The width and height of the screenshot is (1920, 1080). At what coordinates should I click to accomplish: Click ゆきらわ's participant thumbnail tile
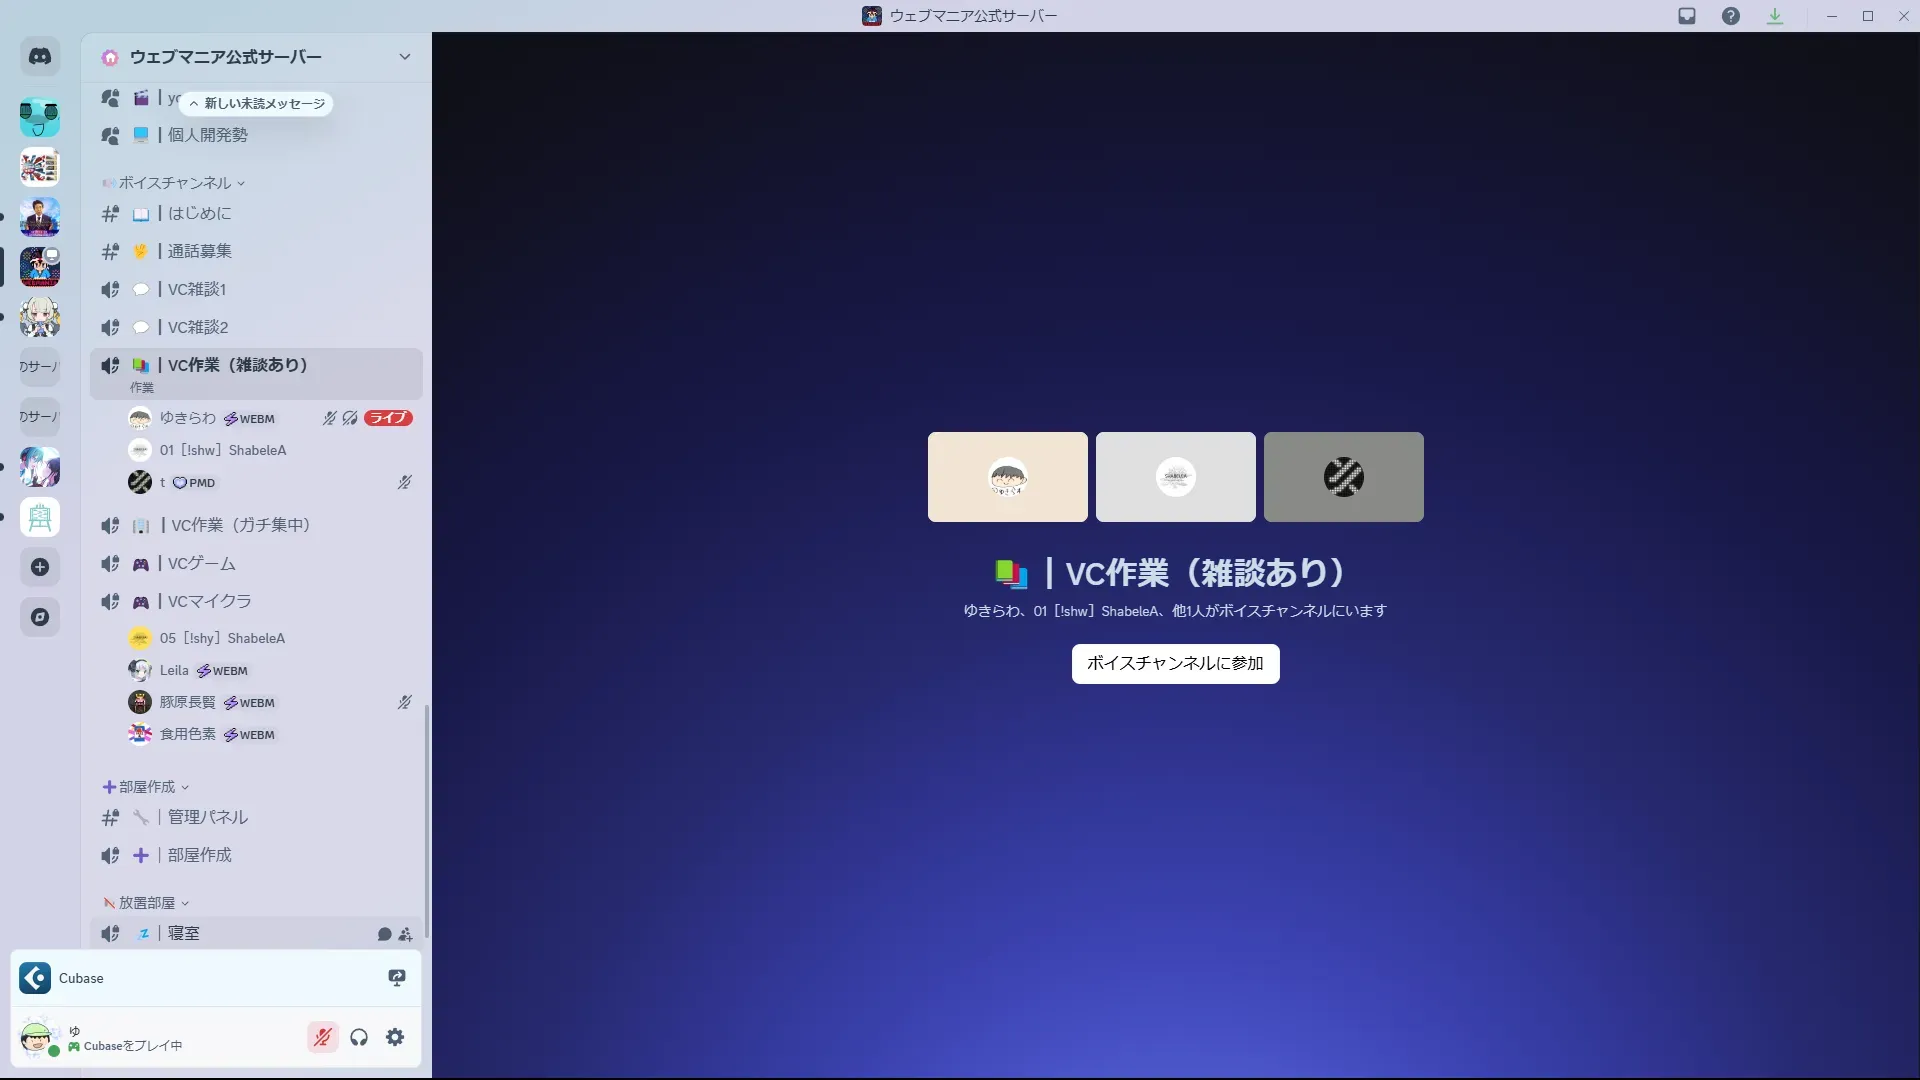coord(1007,477)
